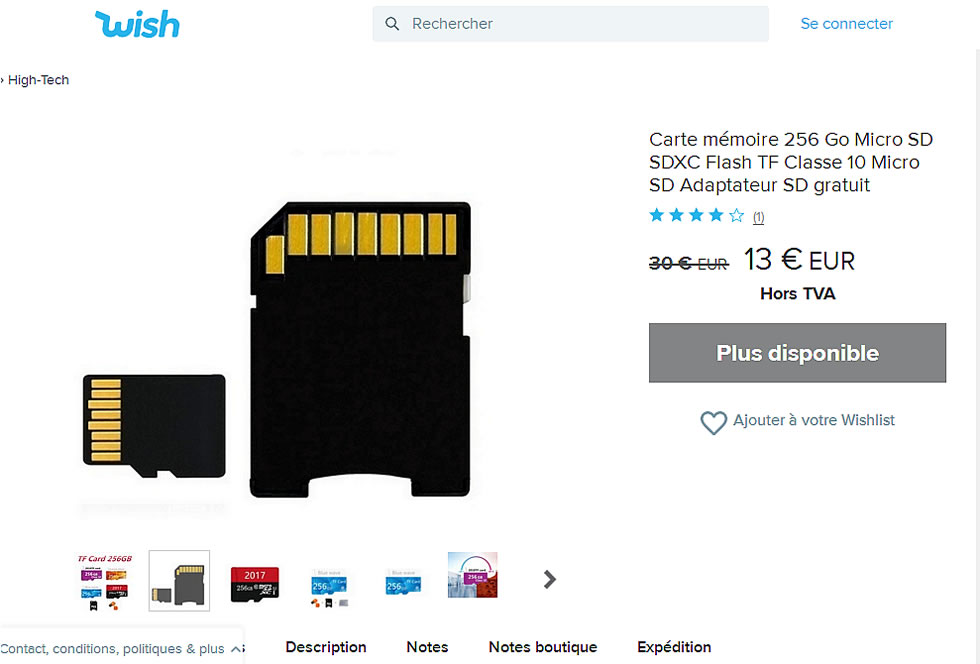The image size is (980, 664).
Task: Click the Plus disponible button
Action: click(797, 353)
